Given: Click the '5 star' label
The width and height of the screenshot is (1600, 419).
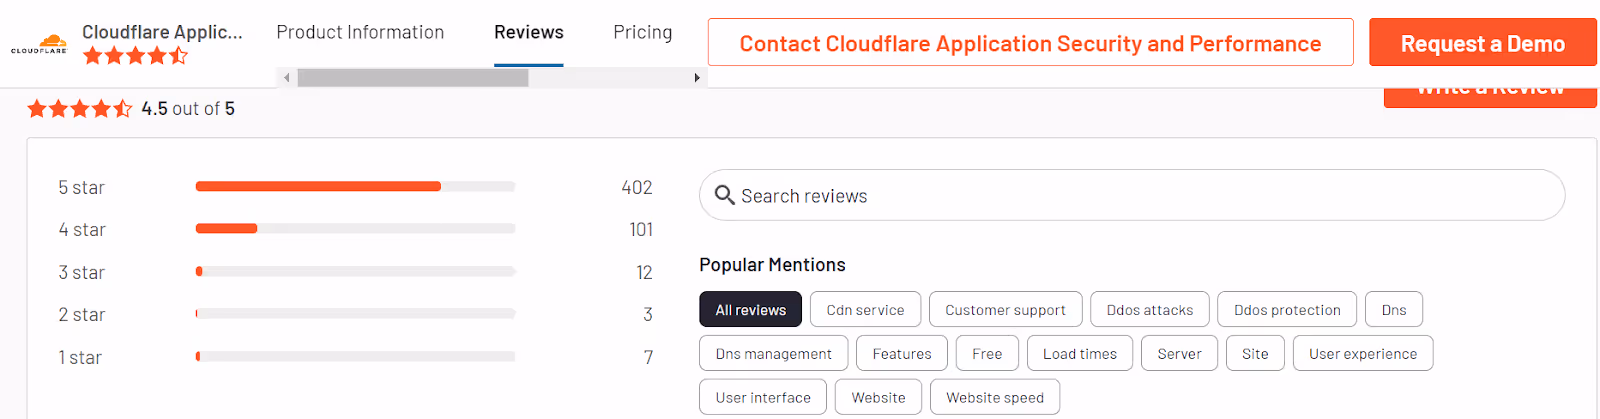Looking at the screenshot, I should (81, 188).
